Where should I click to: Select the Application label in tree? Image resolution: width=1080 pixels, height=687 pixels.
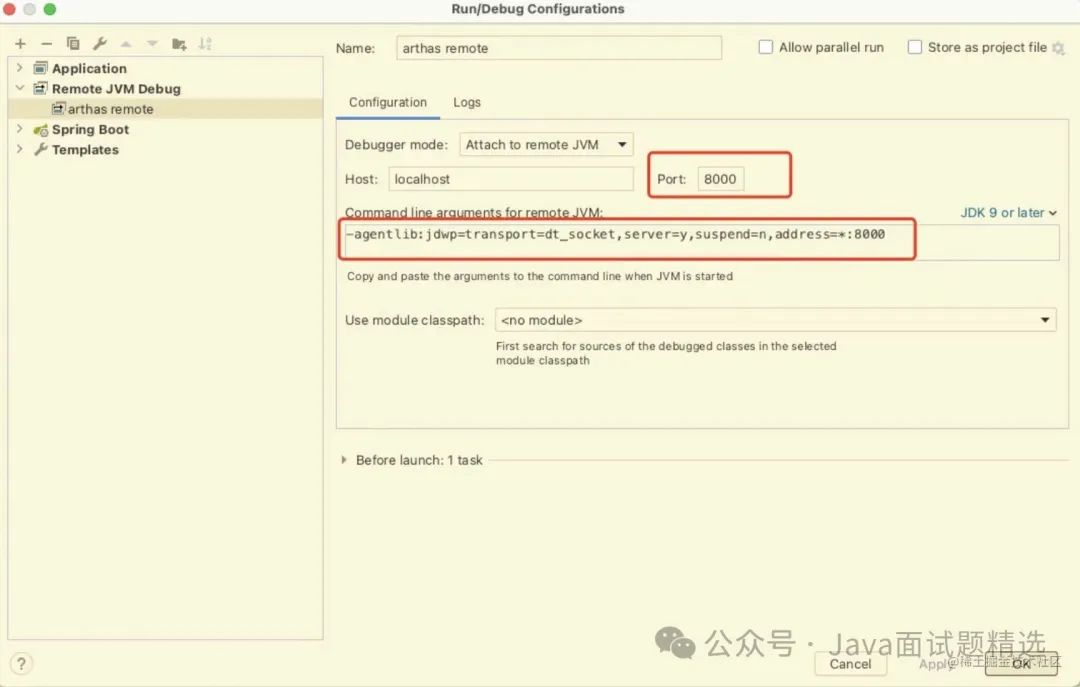click(x=90, y=68)
